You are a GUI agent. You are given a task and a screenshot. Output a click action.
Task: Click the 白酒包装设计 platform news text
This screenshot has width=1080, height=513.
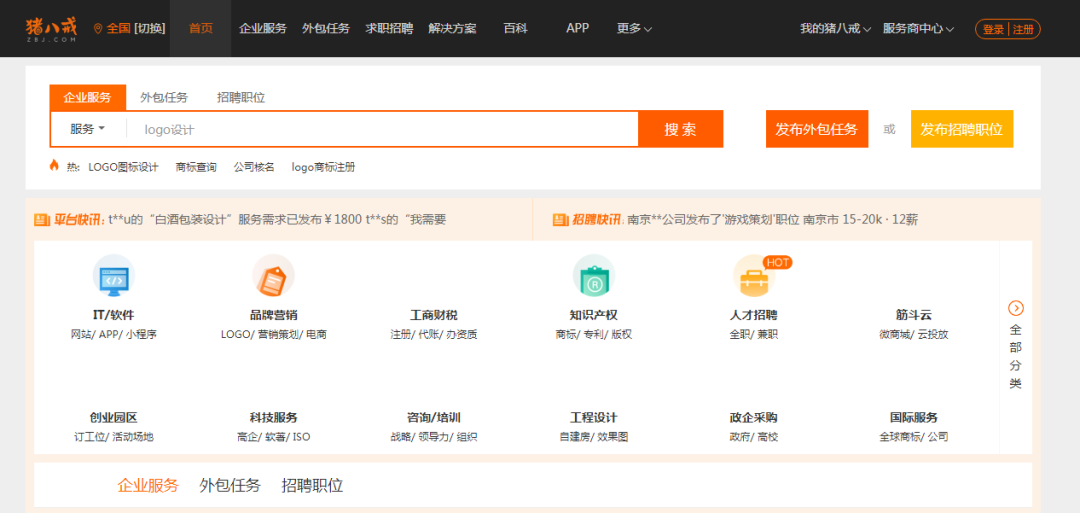(x=192, y=220)
